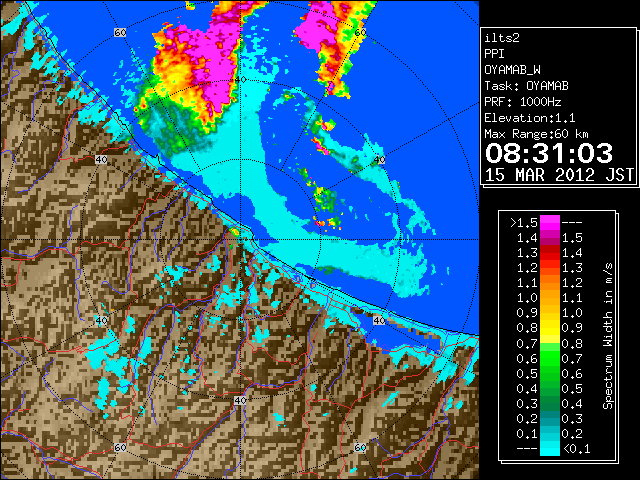The image size is (640, 480).
Task: Pick the yellow 0.8–0.9 legend color
Action: pyautogui.click(x=549, y=328)
